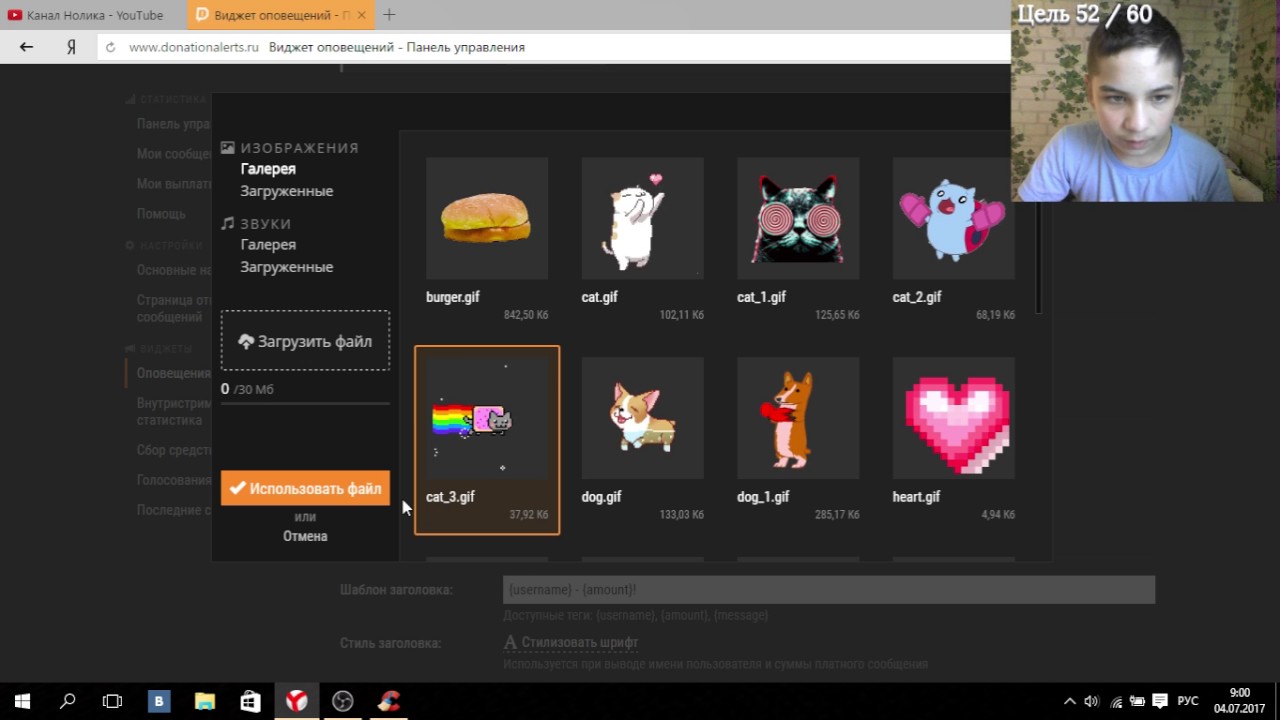Open File Explorer from the taskbar
1280x720 pixels.
205,701
